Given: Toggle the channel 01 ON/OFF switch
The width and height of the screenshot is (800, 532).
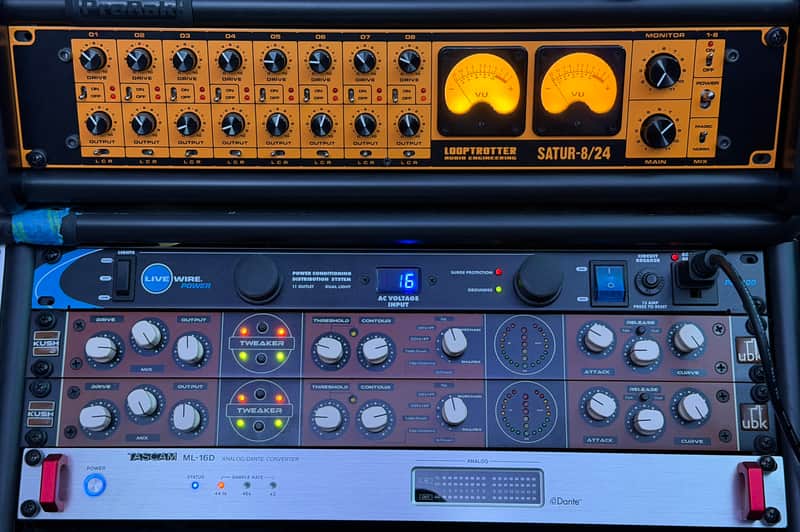Looking at the screenshot, I should 82,93.
